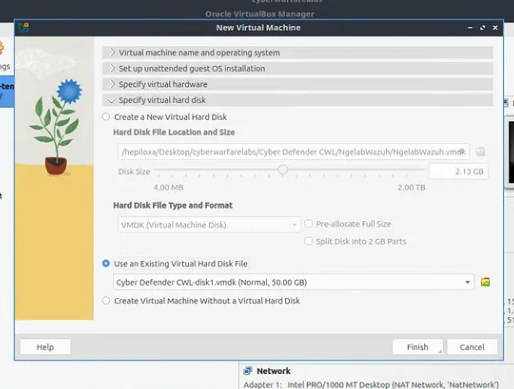Click the Finish button
Screen dimensions: 514x389
pyautogui.click(x=418, y=347)
